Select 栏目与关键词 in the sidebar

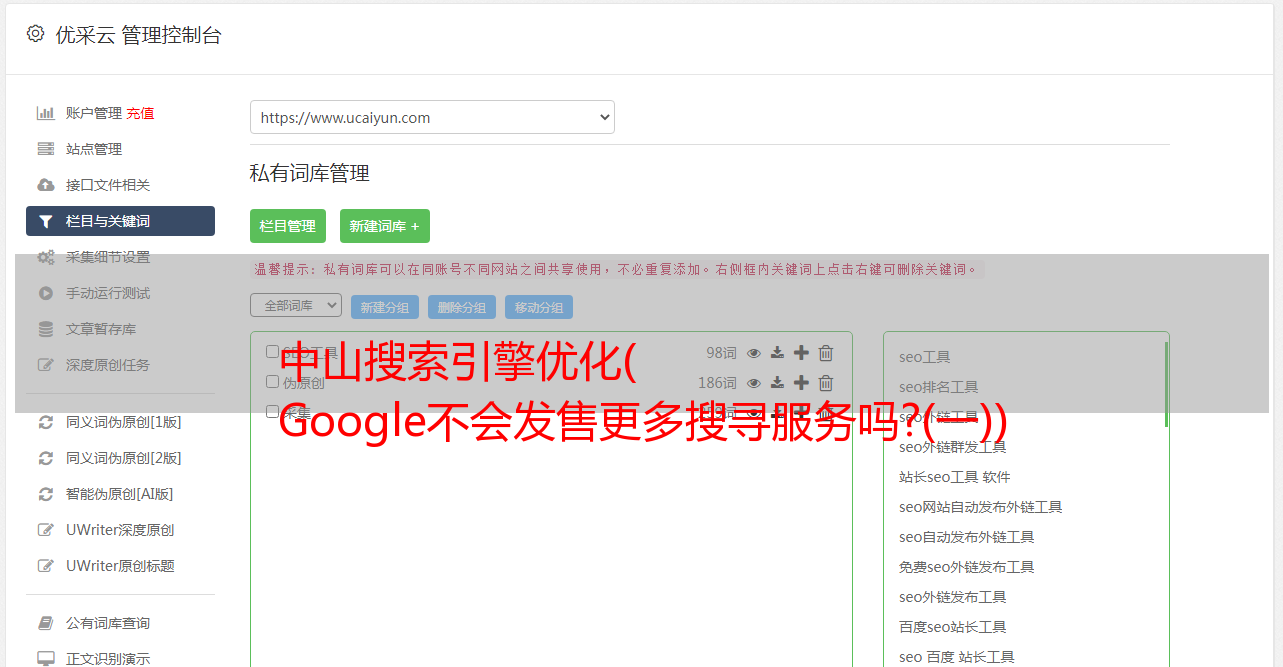click(x=120, y=221)
